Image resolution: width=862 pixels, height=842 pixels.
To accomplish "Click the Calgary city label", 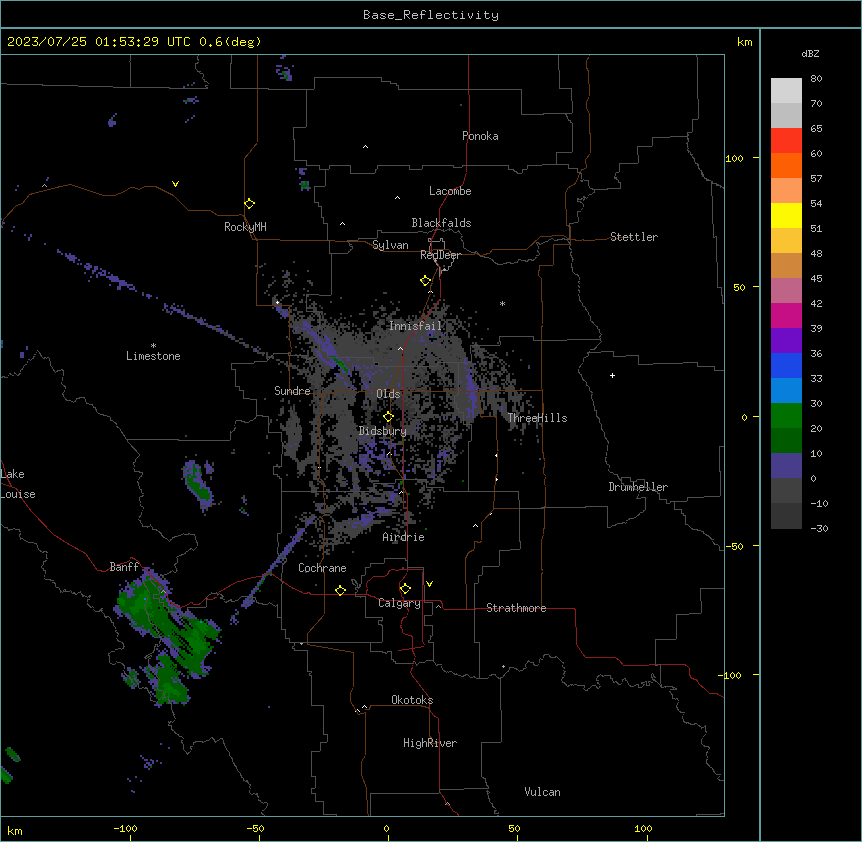I will [399, 603].
